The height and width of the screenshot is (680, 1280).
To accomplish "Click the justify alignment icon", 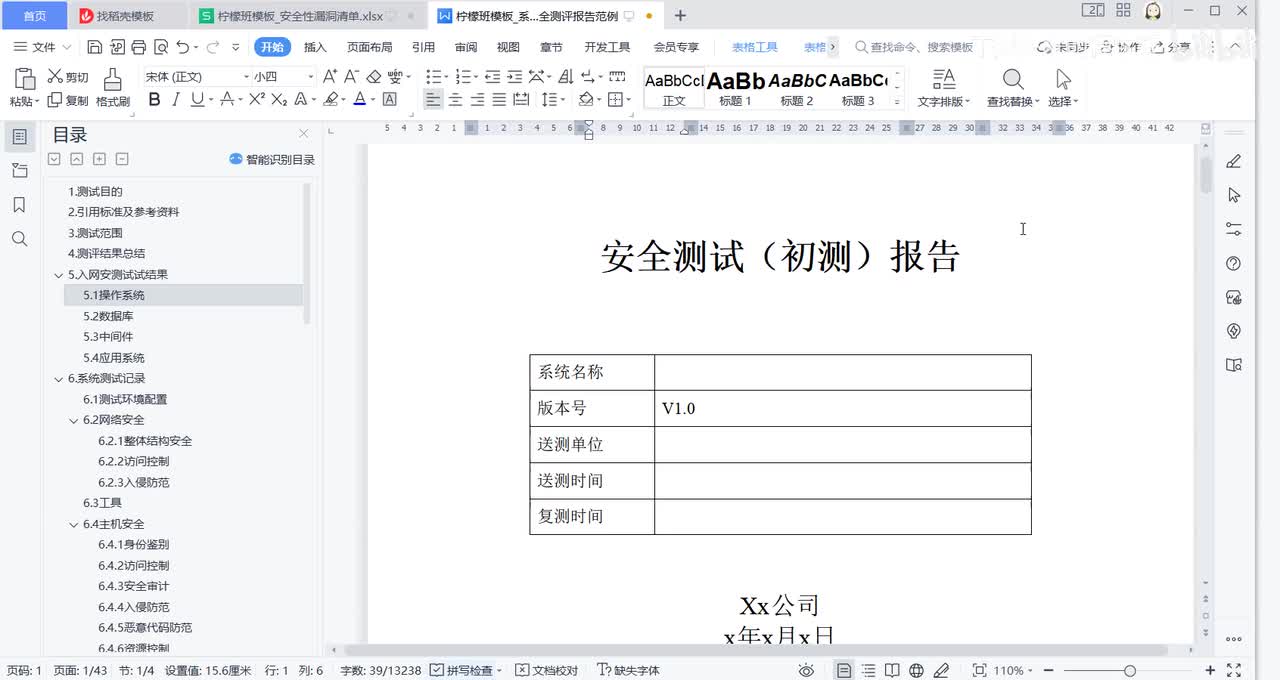I will (x=499, y=99).
